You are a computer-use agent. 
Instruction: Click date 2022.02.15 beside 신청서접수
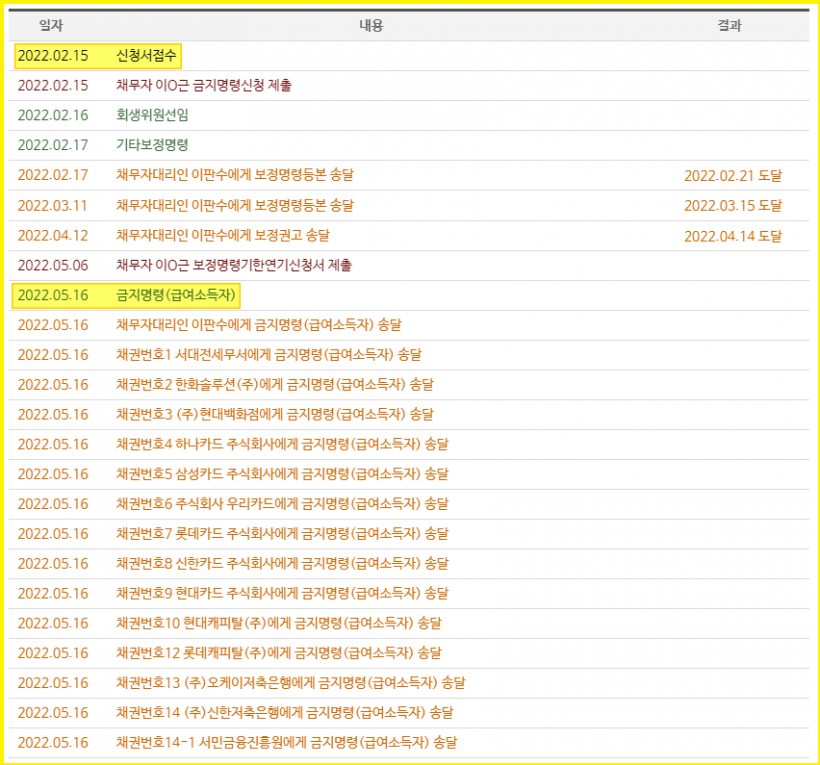[x=53, y=55]
